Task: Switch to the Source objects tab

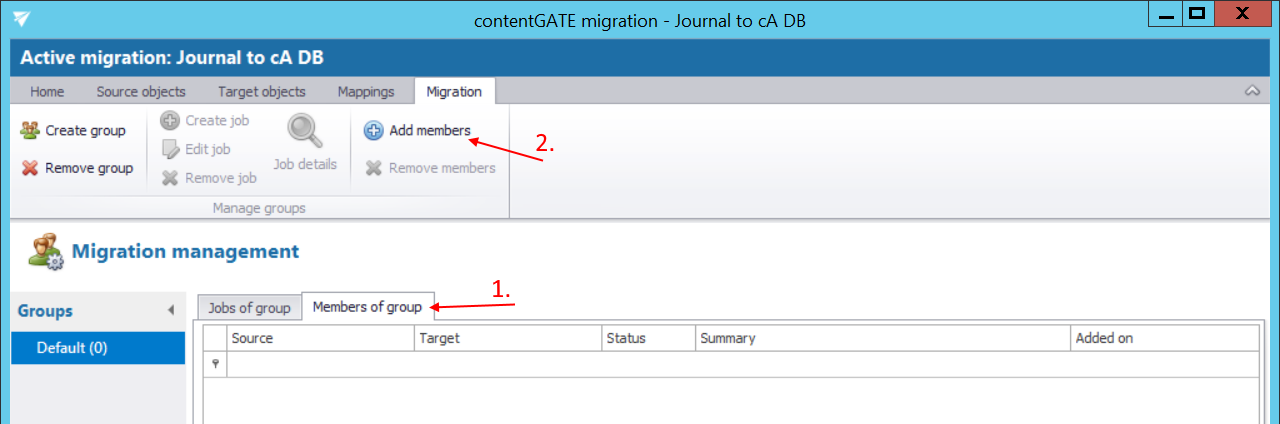Action: click(x=141, y=92)
